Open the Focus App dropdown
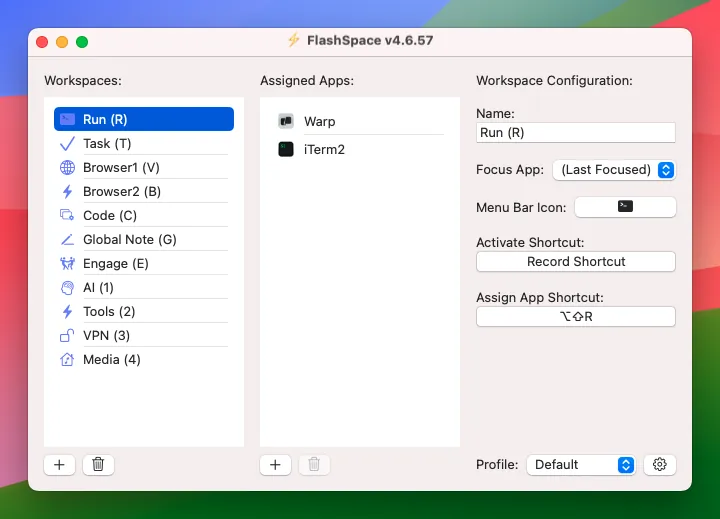Screen dimensions: 720x519 (614, 170)
